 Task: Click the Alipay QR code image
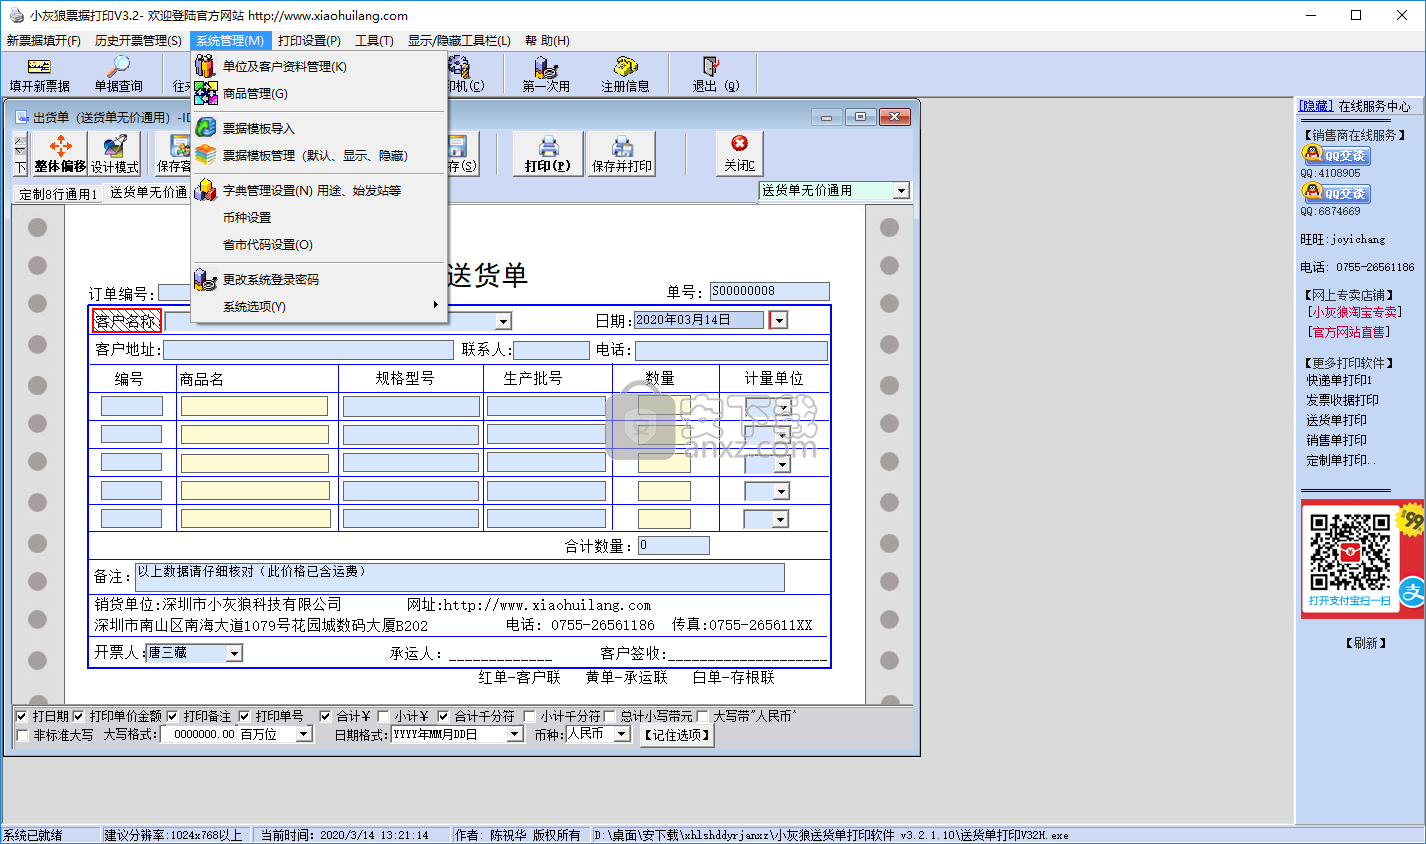tap(1351, 552)
